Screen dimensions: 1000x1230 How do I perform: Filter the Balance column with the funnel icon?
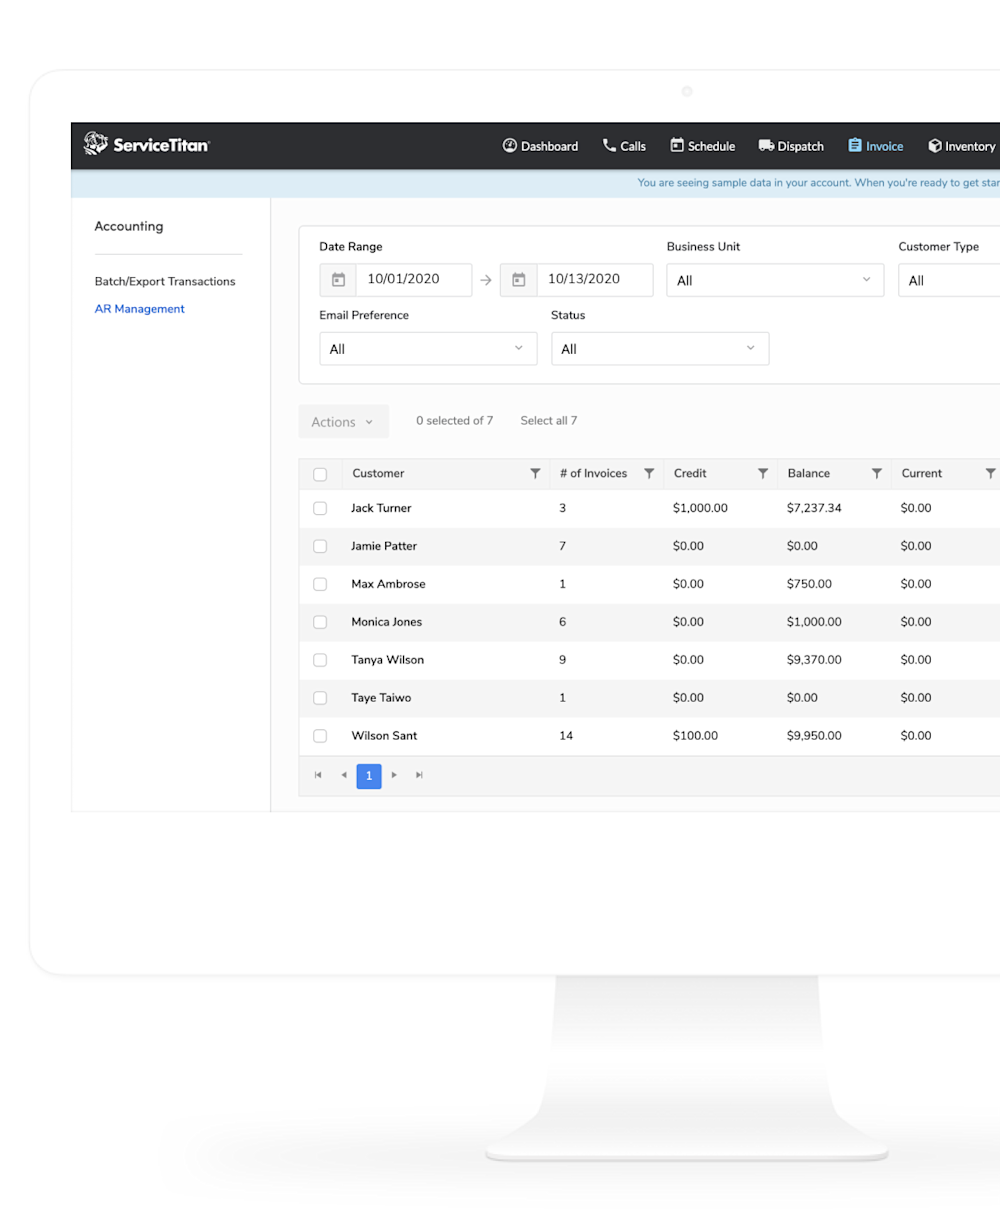tap(876, 473)
